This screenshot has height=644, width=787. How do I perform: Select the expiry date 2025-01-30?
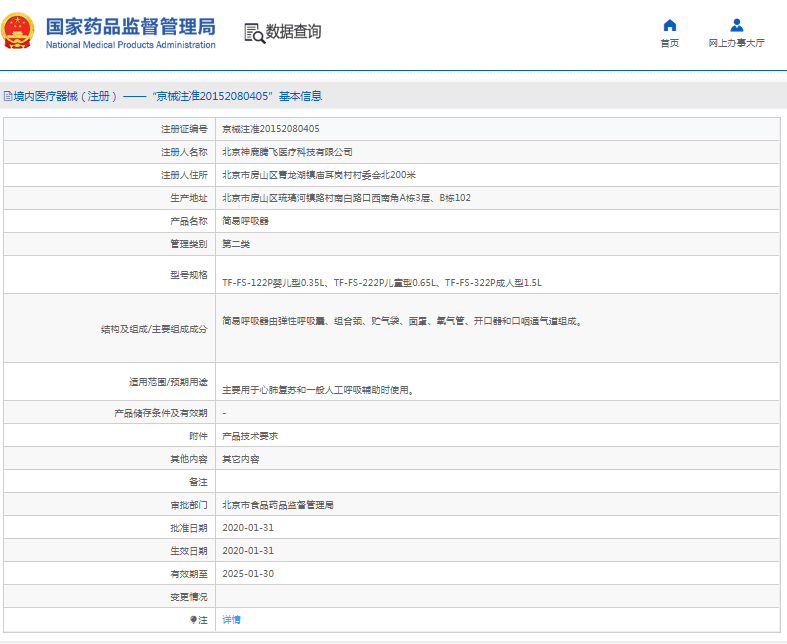[247, 574]
